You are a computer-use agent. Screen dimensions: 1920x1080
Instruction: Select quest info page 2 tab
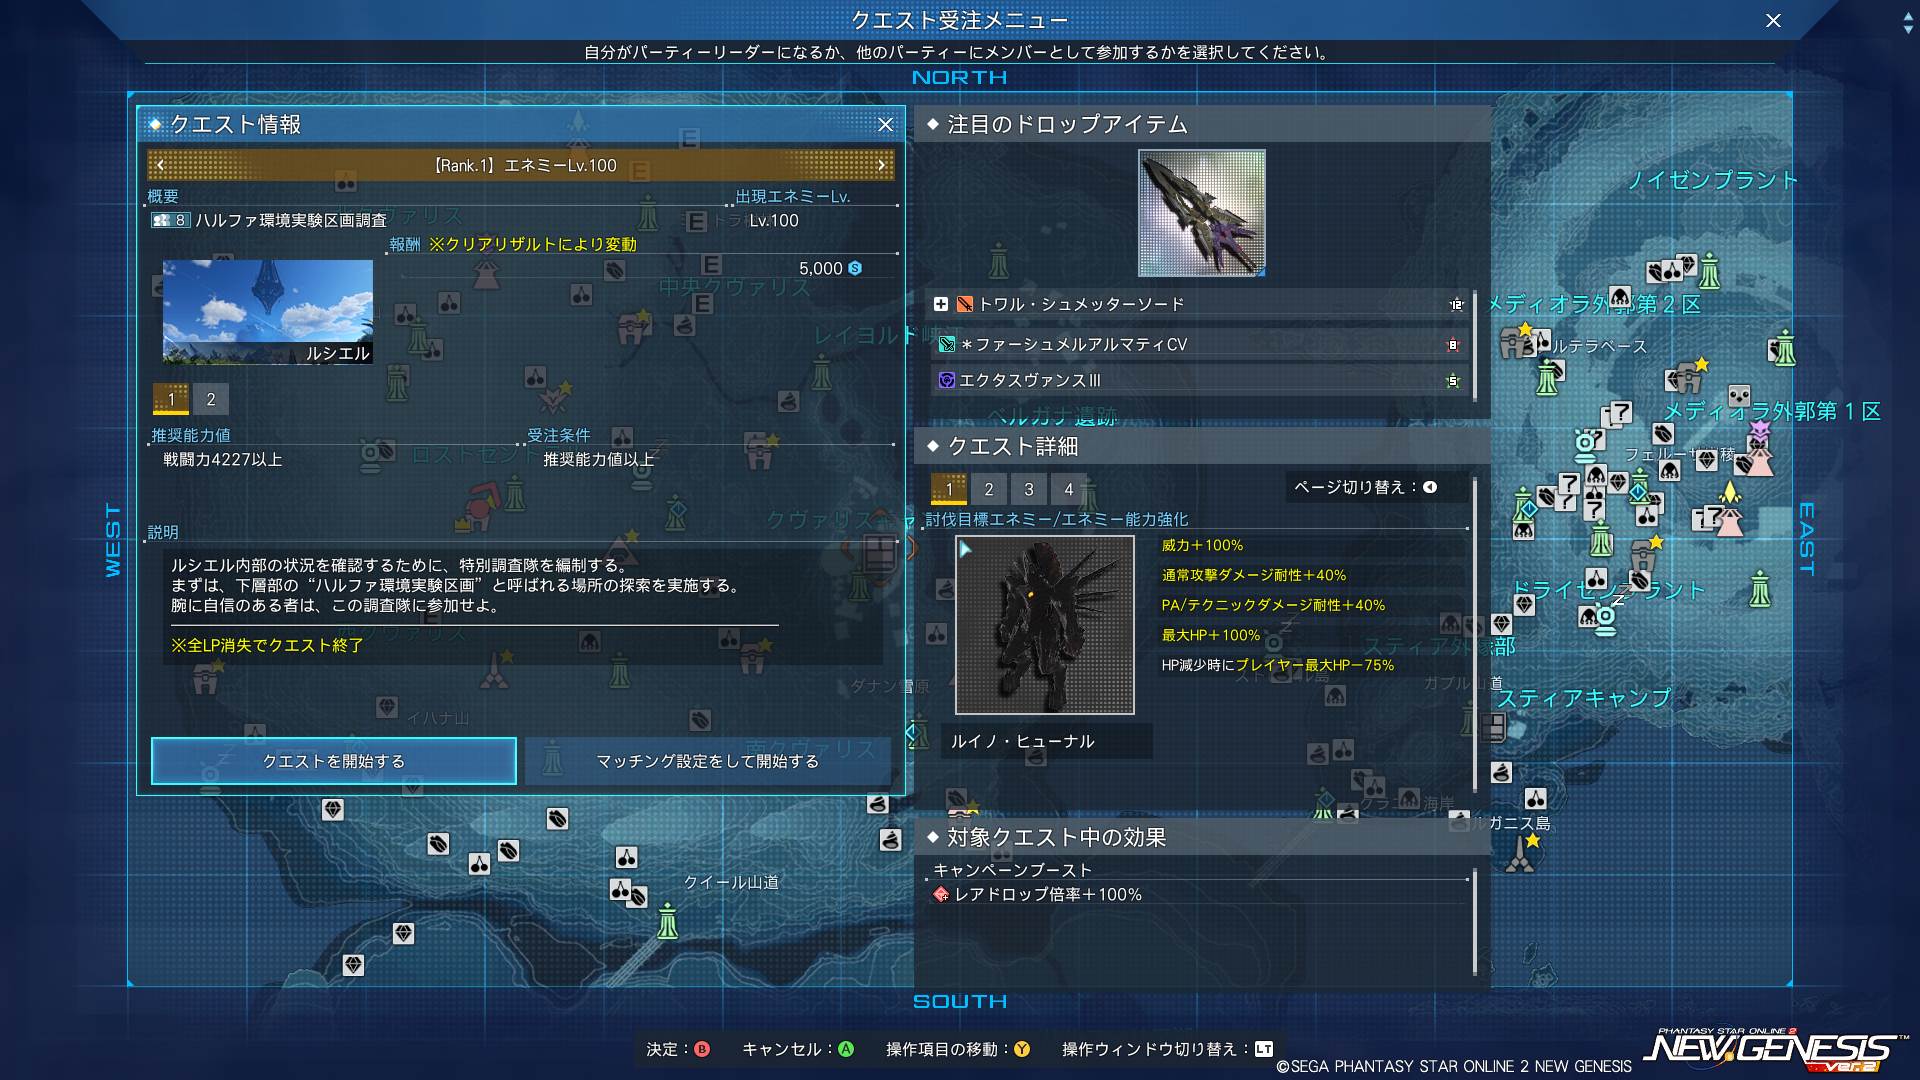pyautogui.click(x=210, y=399)
